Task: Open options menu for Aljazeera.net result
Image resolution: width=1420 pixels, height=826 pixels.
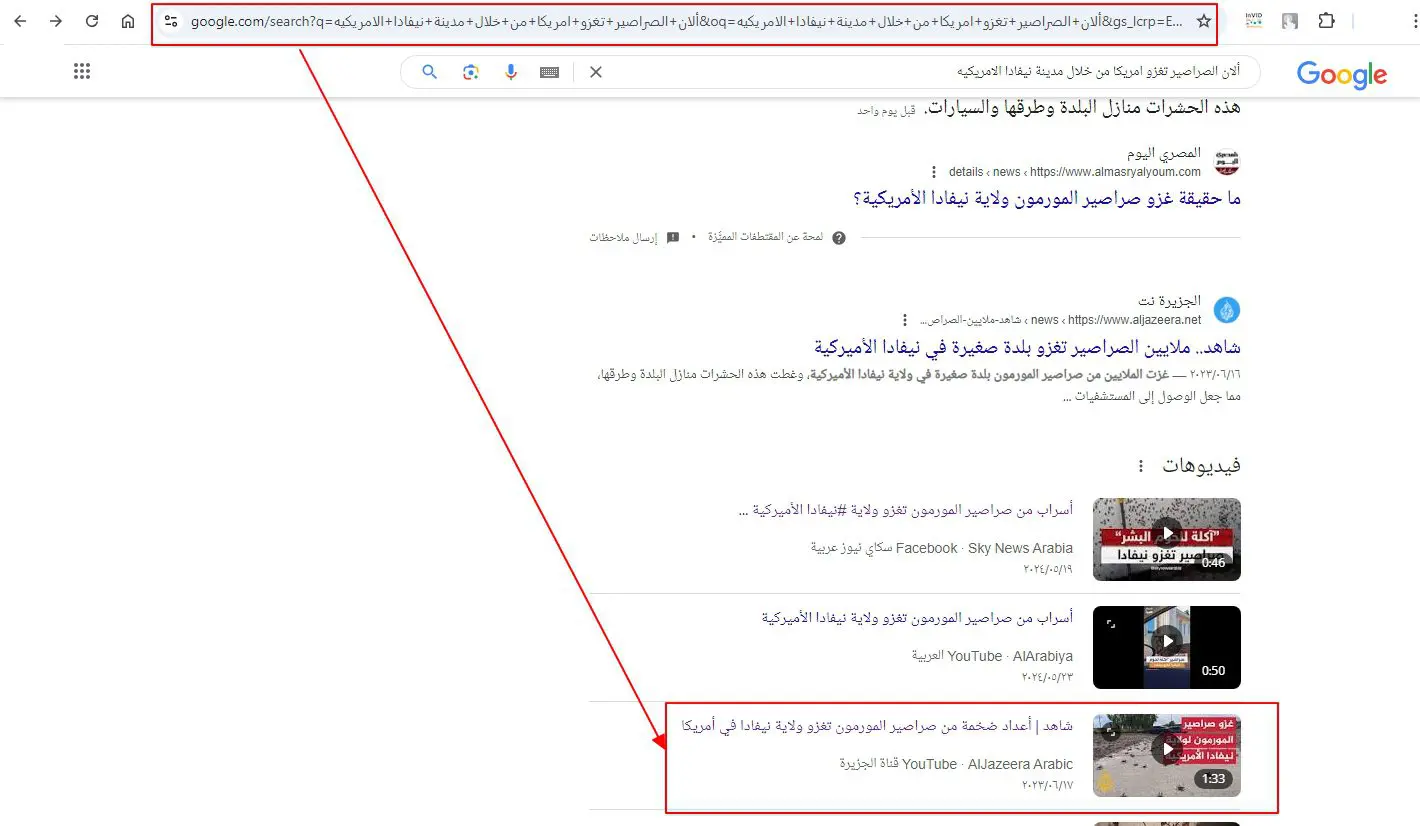Action: (905, 320)
